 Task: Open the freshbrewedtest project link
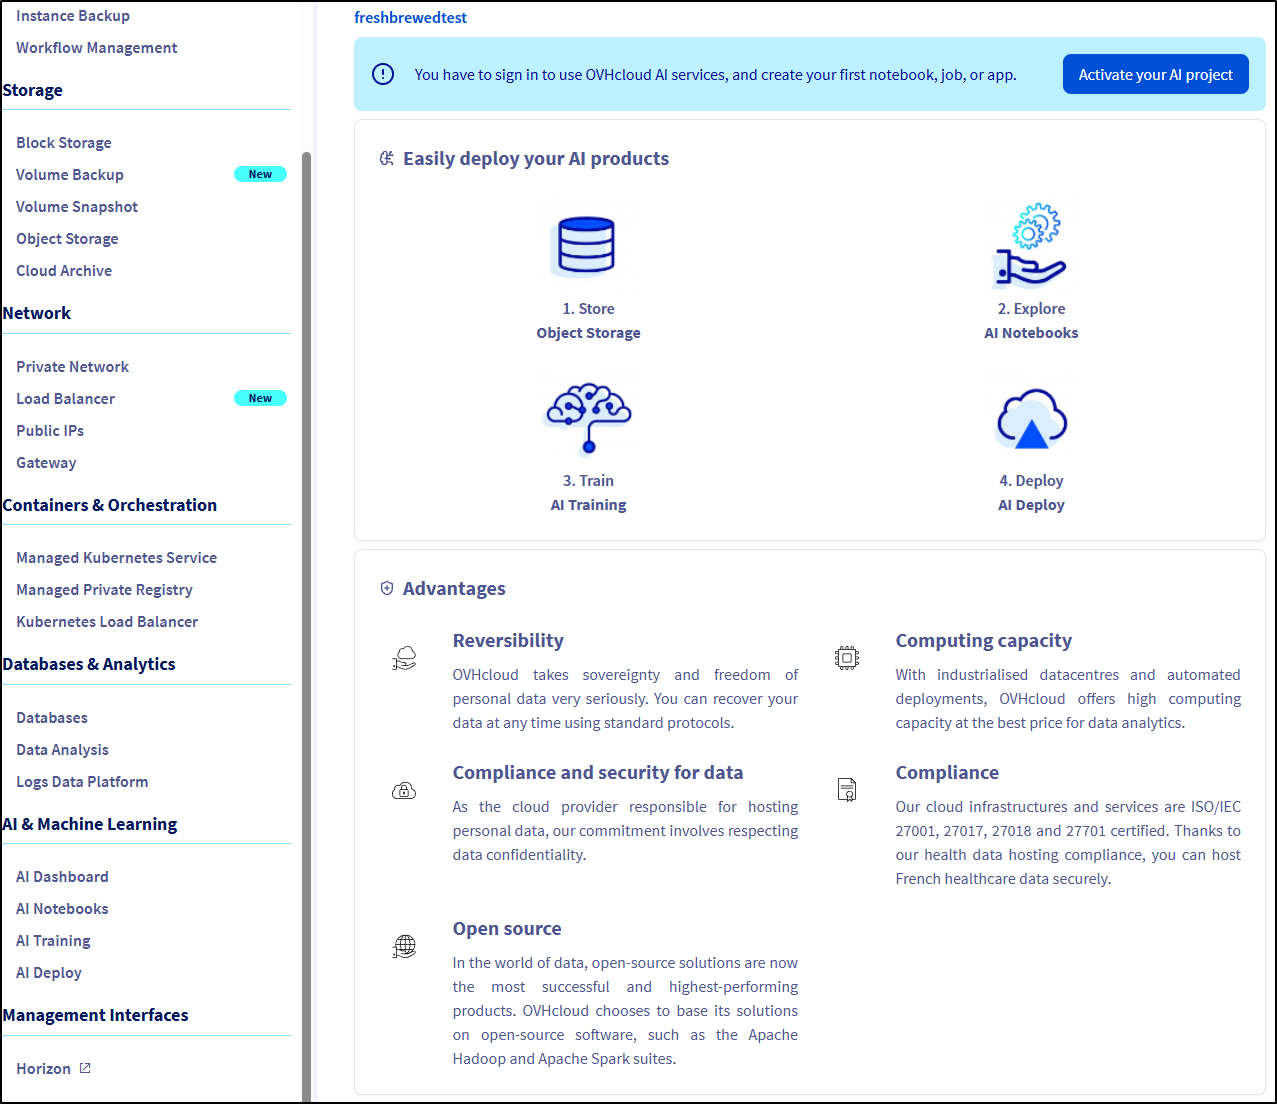pos(410,17)
